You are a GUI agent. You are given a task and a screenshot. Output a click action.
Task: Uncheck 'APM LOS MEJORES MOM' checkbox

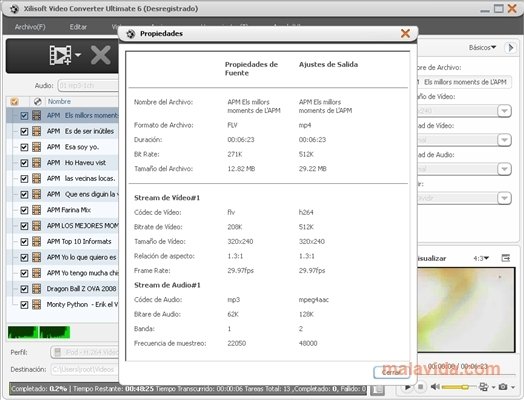click(24, 226)
